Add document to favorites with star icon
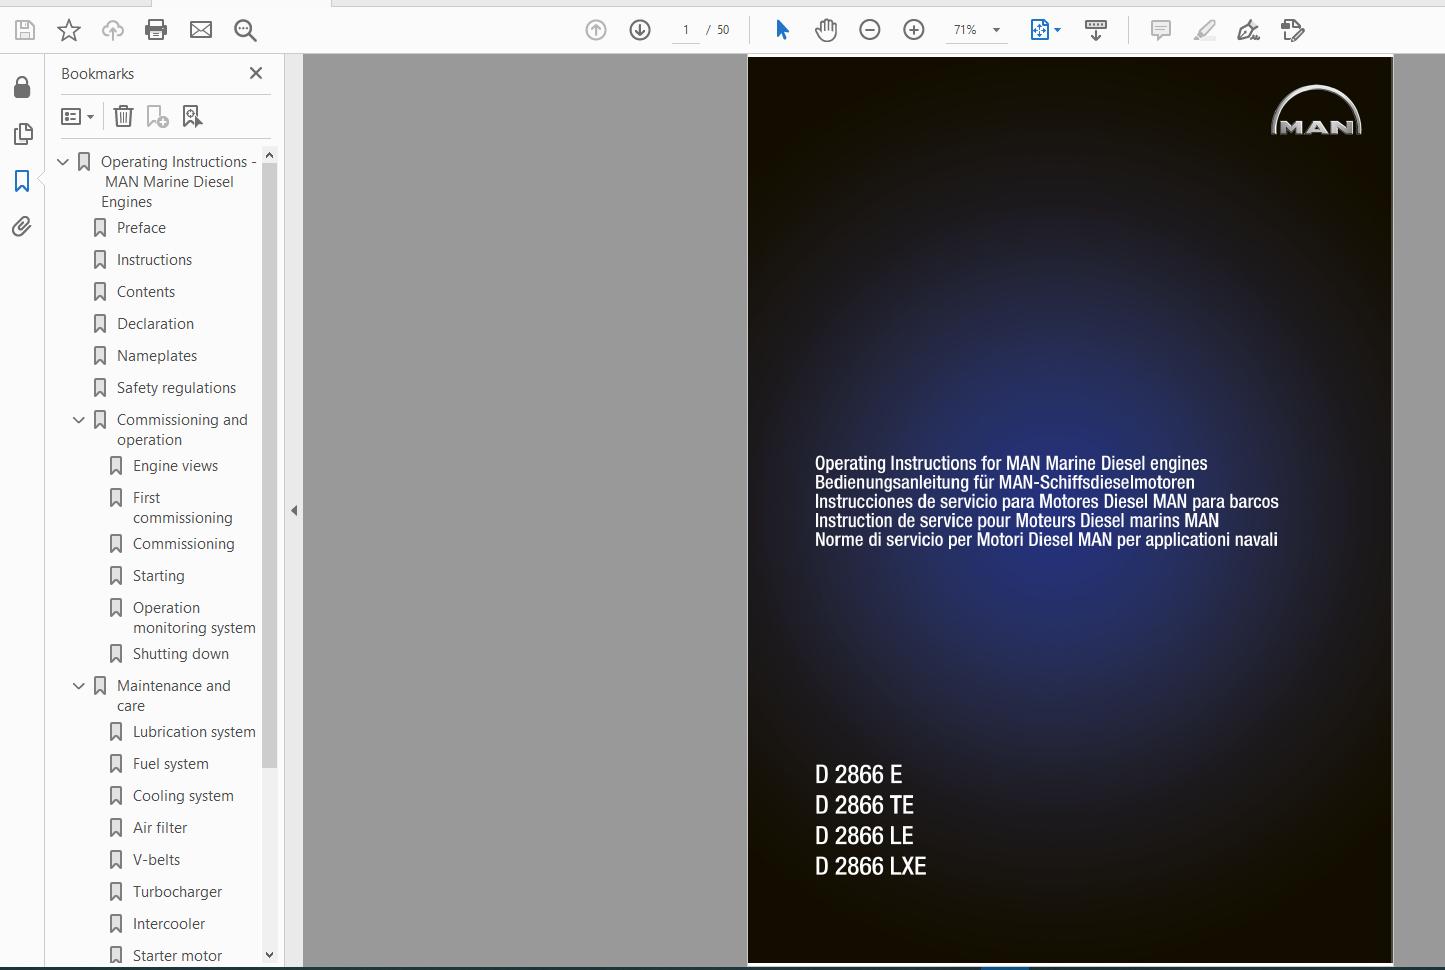Viewport: 1445px width, 970px height. pyautogui.click(x=69, y=30)
